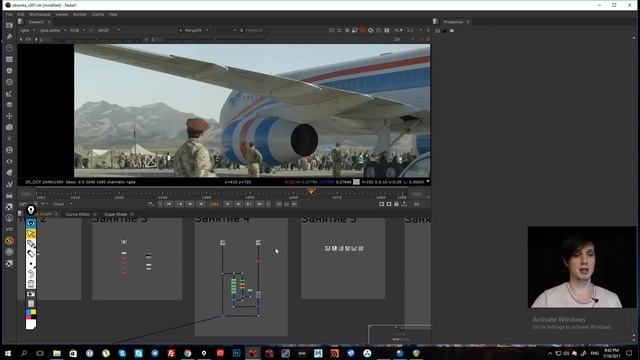Jump to the last frame button

[x=260, y=204]
